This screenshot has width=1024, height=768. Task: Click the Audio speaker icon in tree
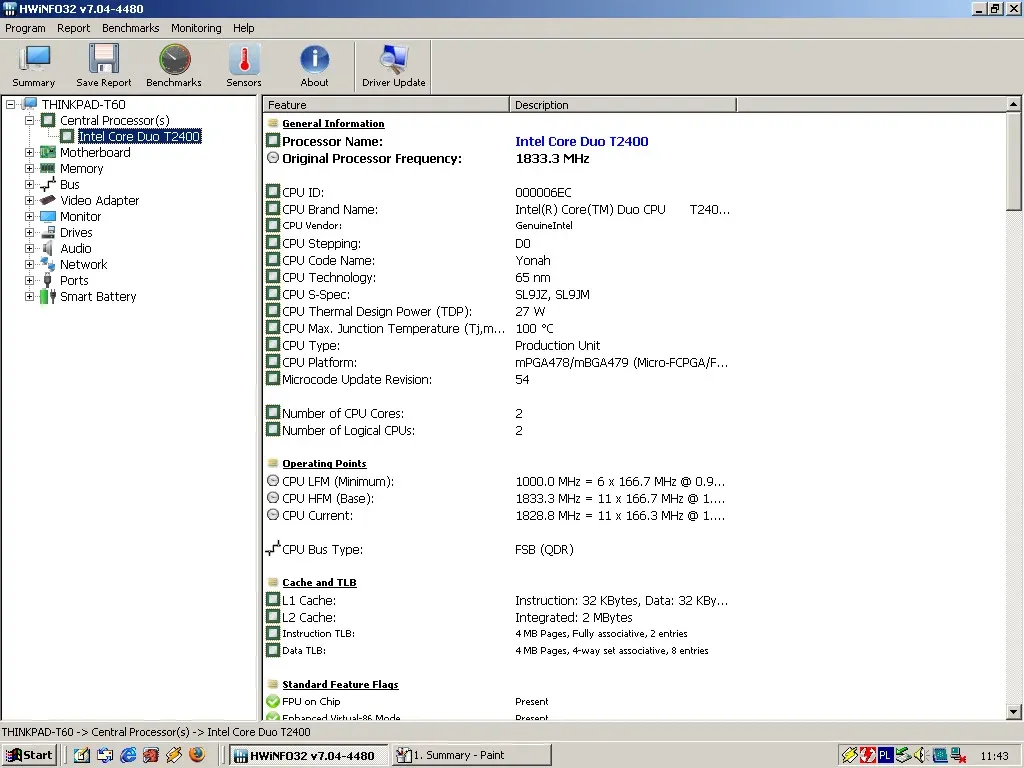click(x=48, y=248)
